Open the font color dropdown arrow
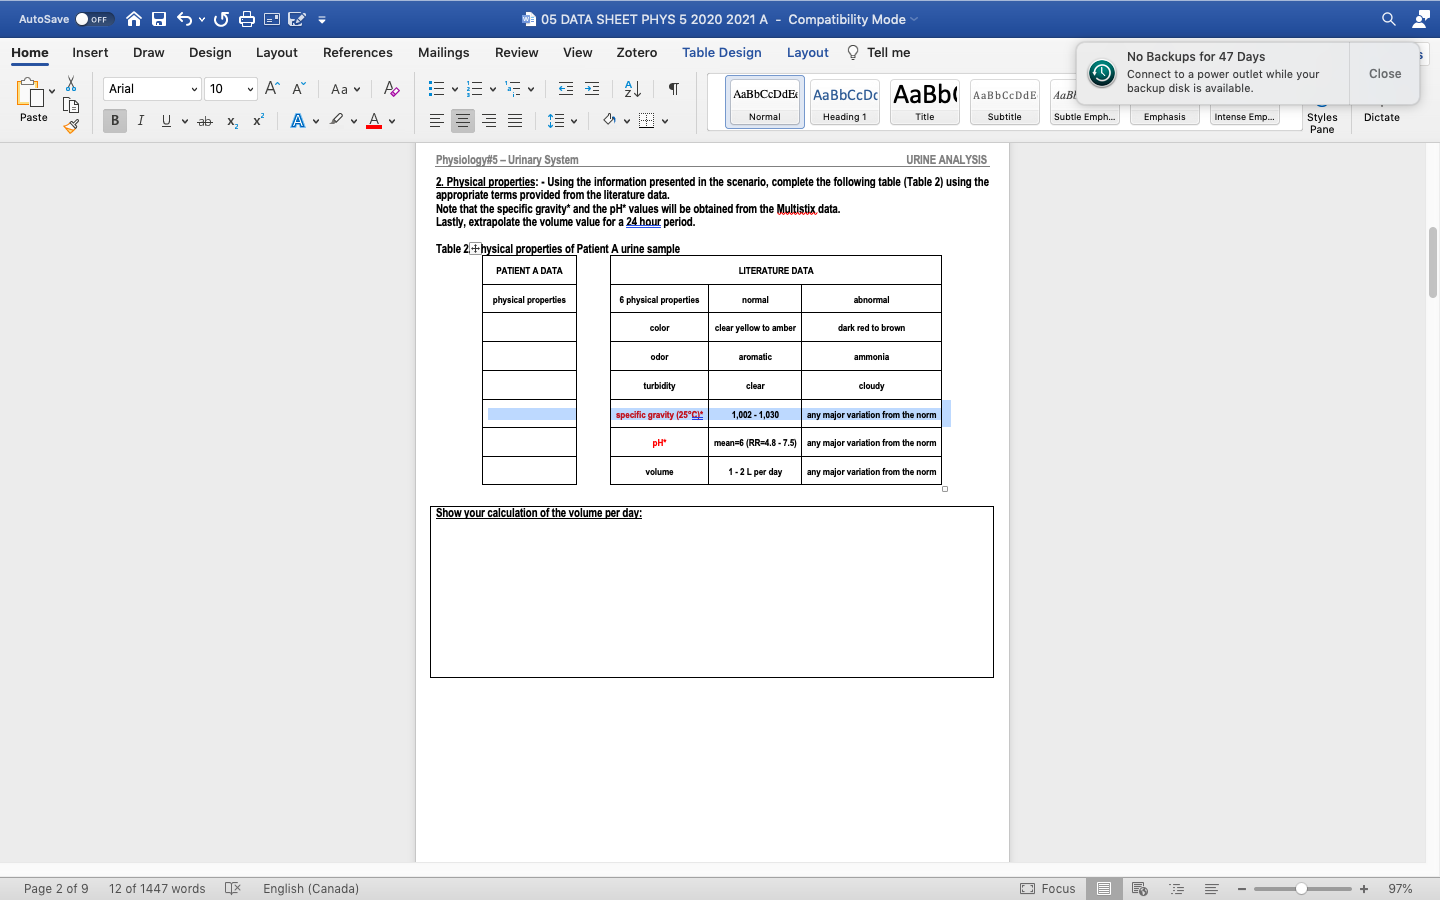Viewport: 1440px width, 900px height. click(392, 121)
